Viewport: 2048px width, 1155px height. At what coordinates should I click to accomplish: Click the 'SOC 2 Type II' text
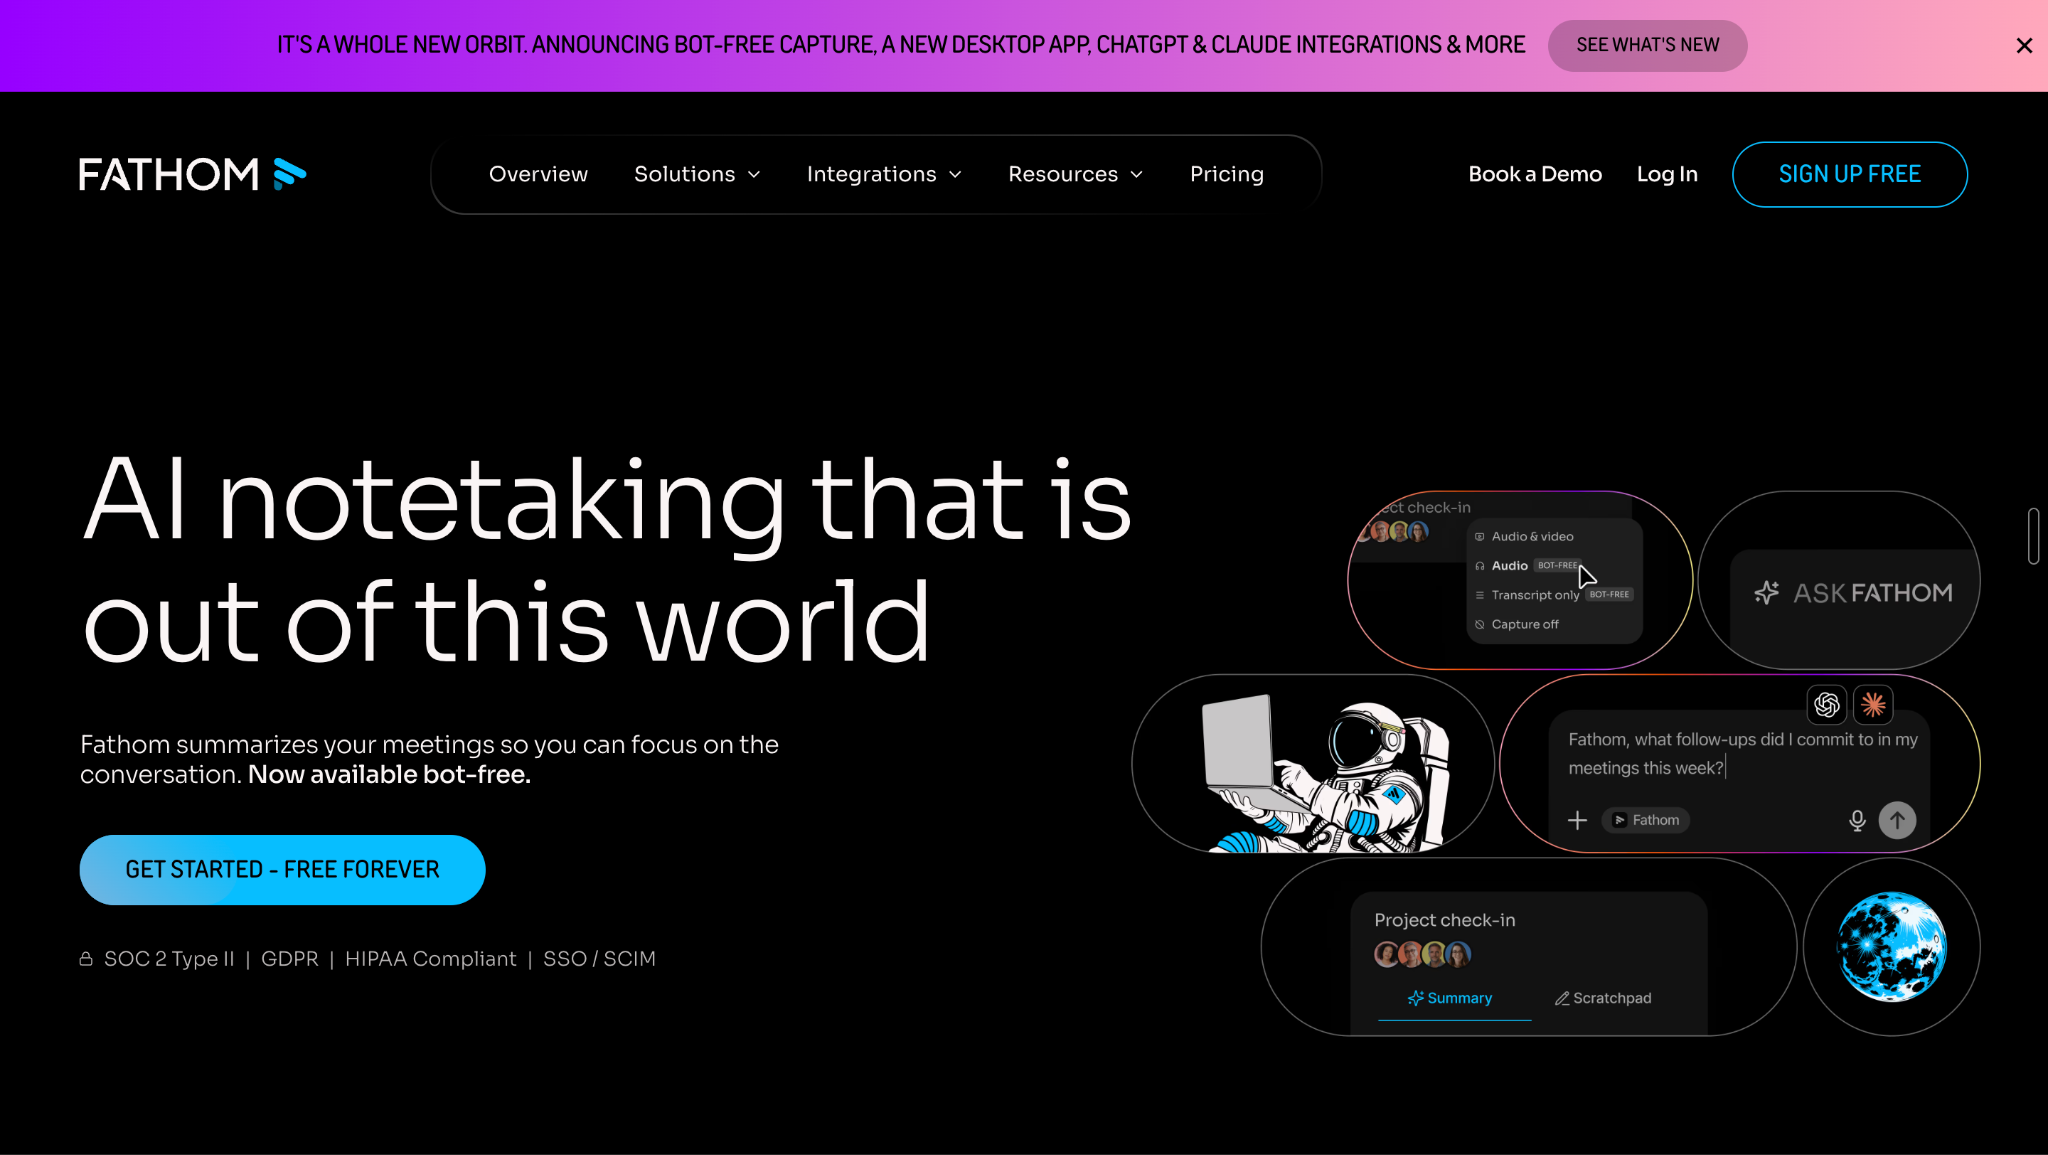point(169,959)
